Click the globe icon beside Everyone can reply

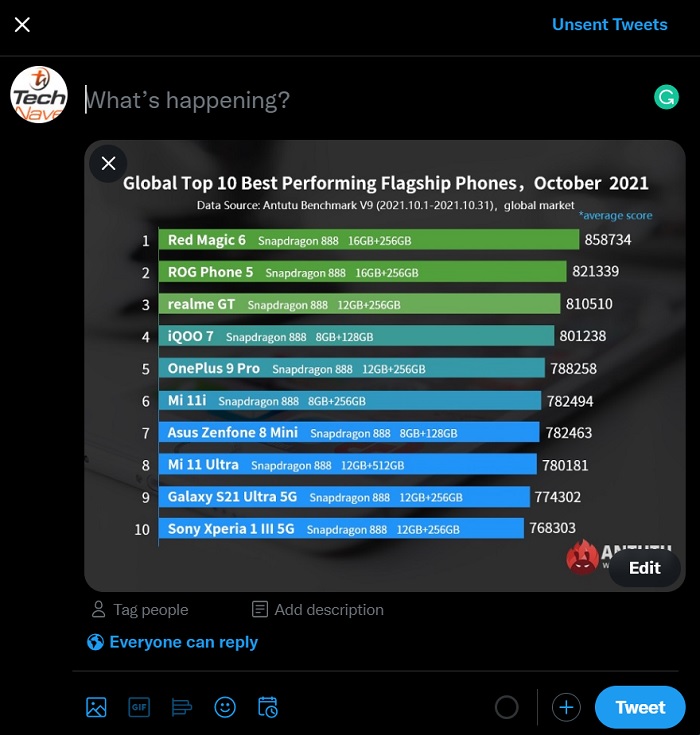coord(95,642)
